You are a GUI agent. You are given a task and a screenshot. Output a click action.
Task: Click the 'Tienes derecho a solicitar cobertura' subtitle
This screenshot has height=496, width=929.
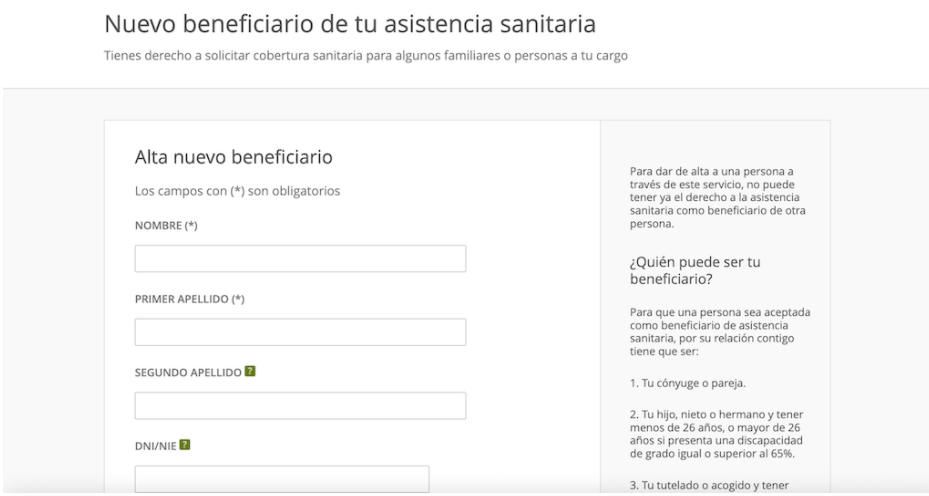point(366,56)
